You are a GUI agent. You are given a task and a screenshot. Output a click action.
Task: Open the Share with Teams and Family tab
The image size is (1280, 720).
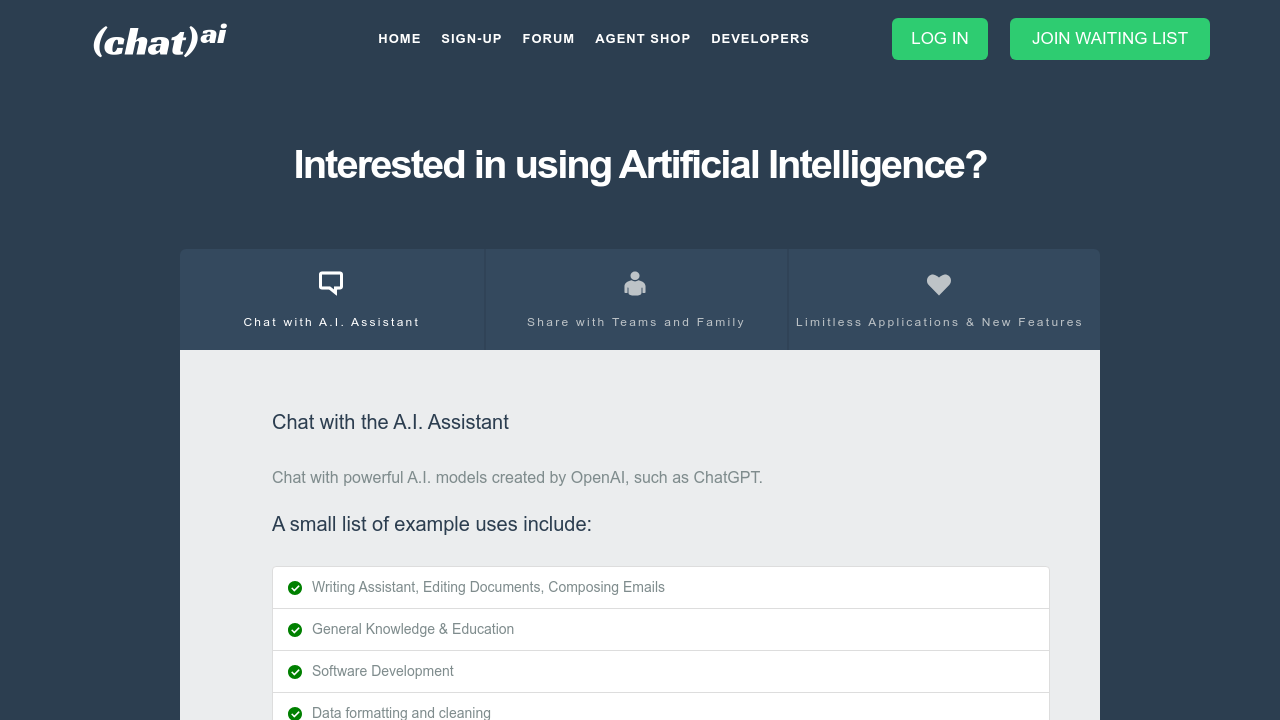pyautogui.click(x=635, y=299)
